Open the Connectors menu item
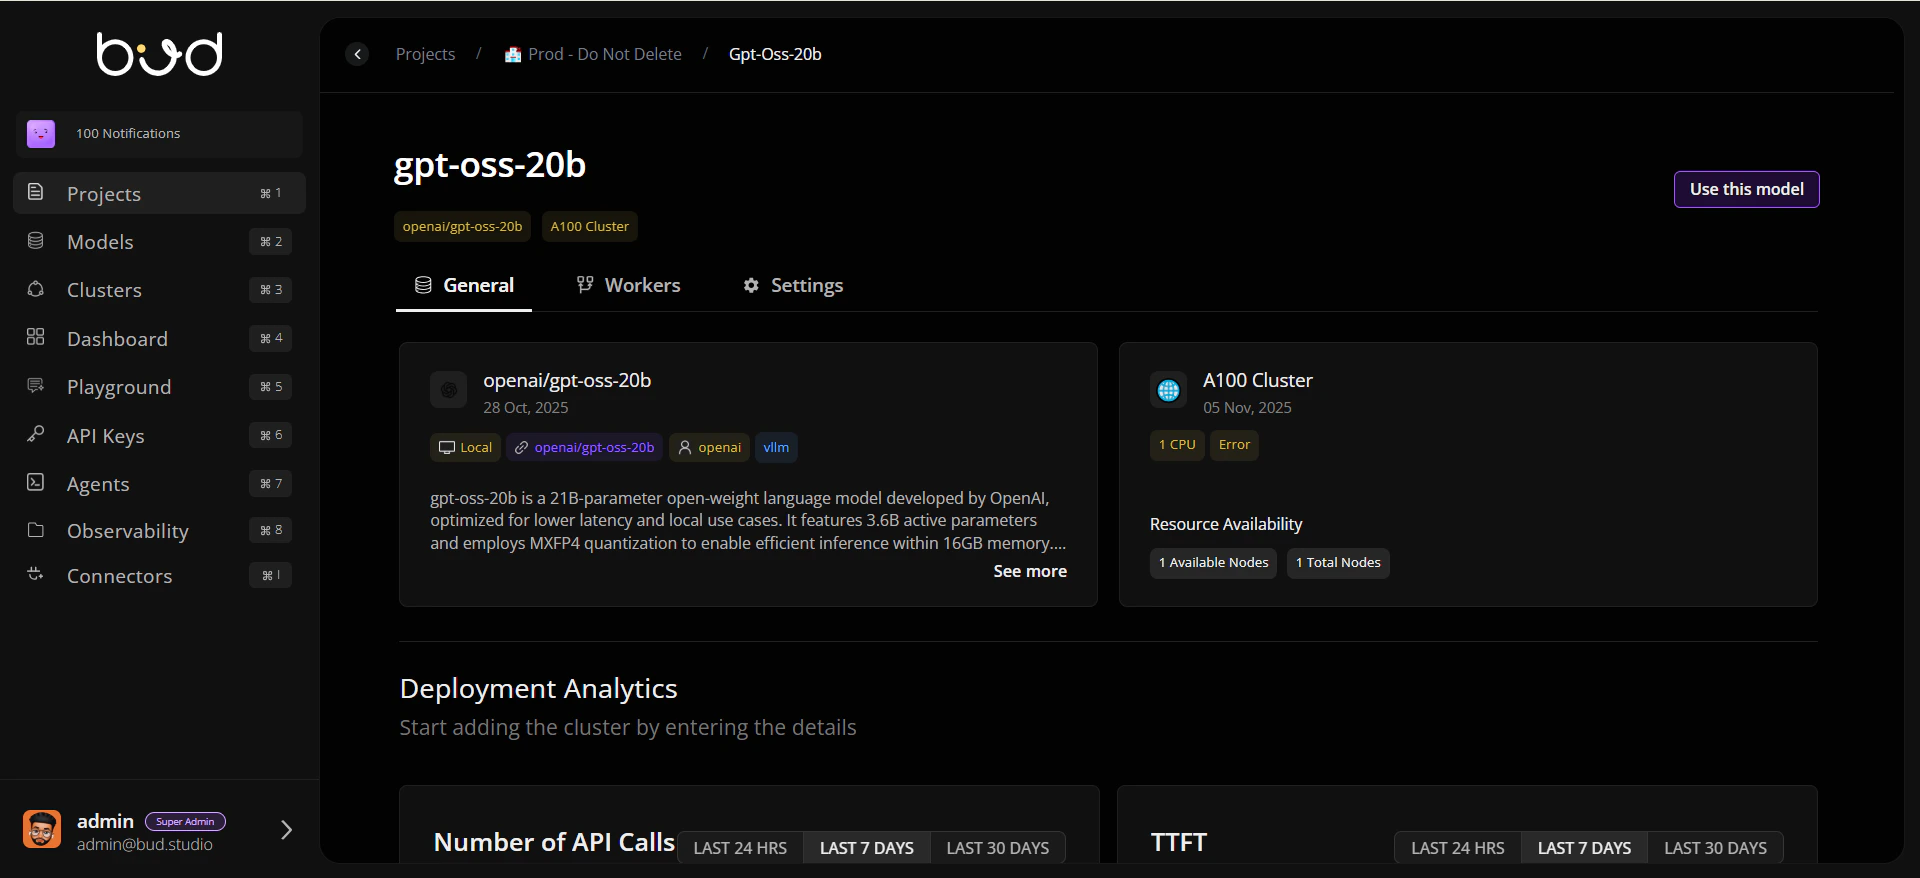 click(x=159, y=575)
